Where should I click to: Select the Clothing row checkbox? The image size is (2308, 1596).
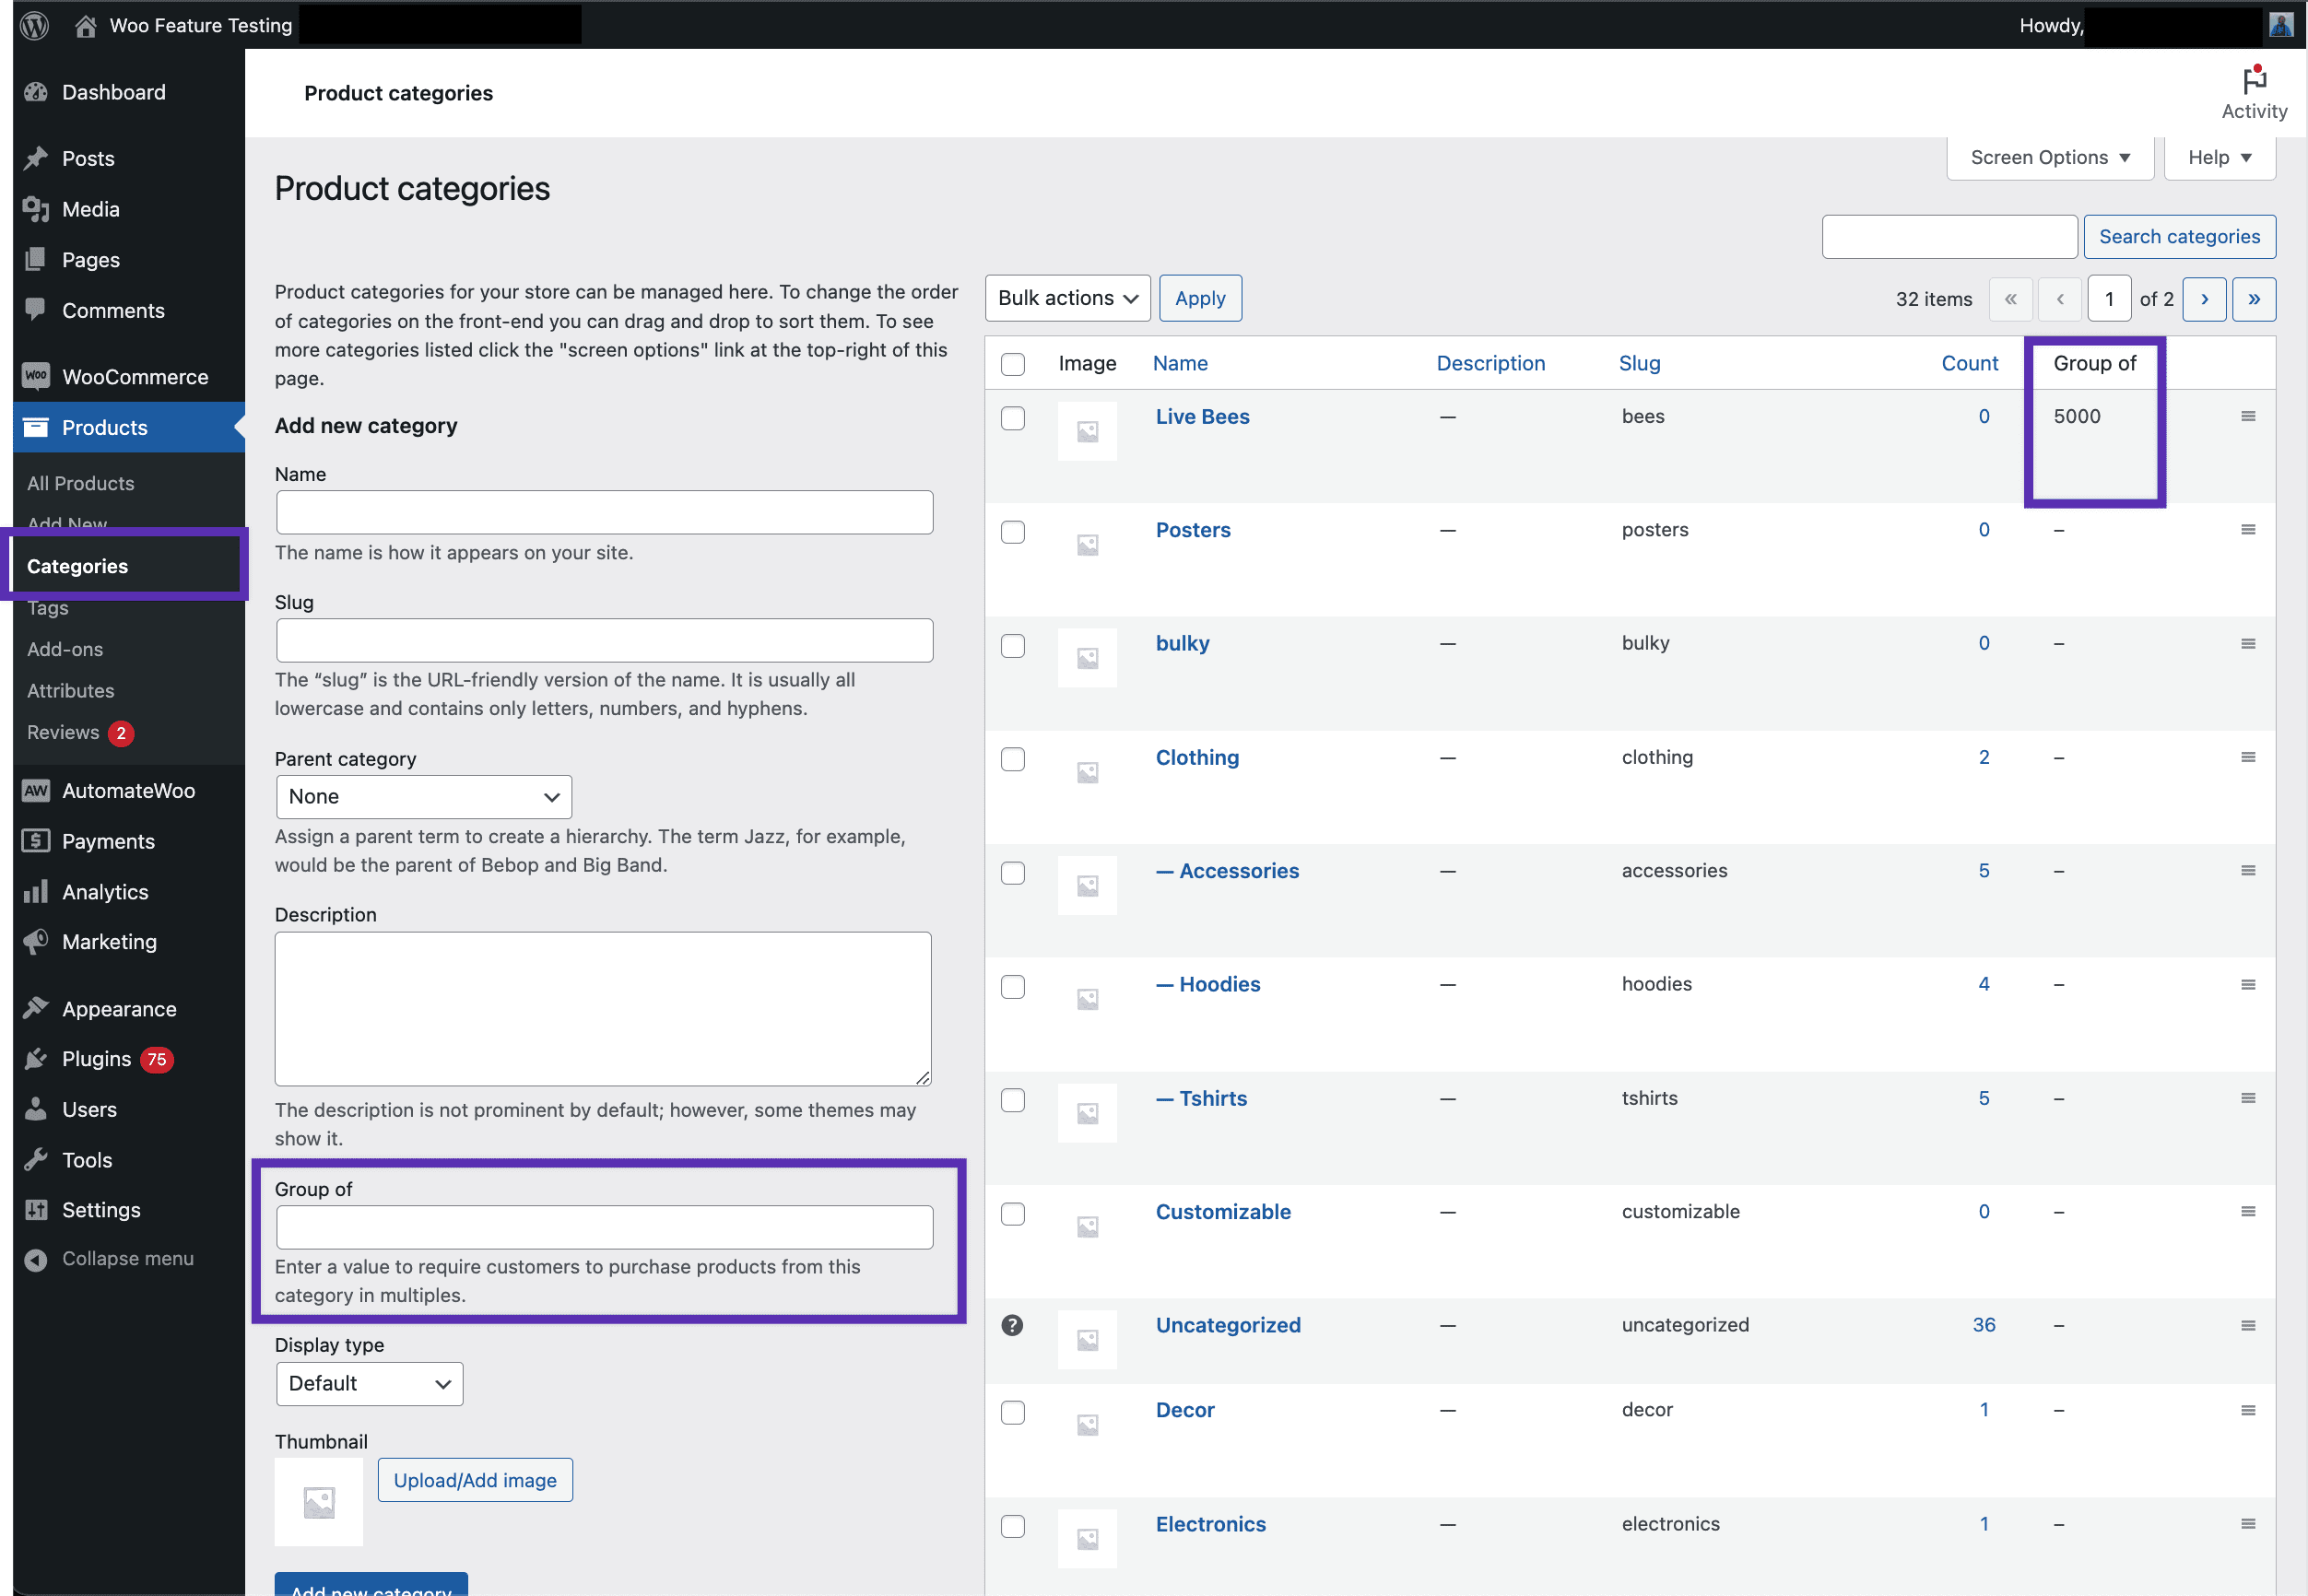coord(1013,759)
